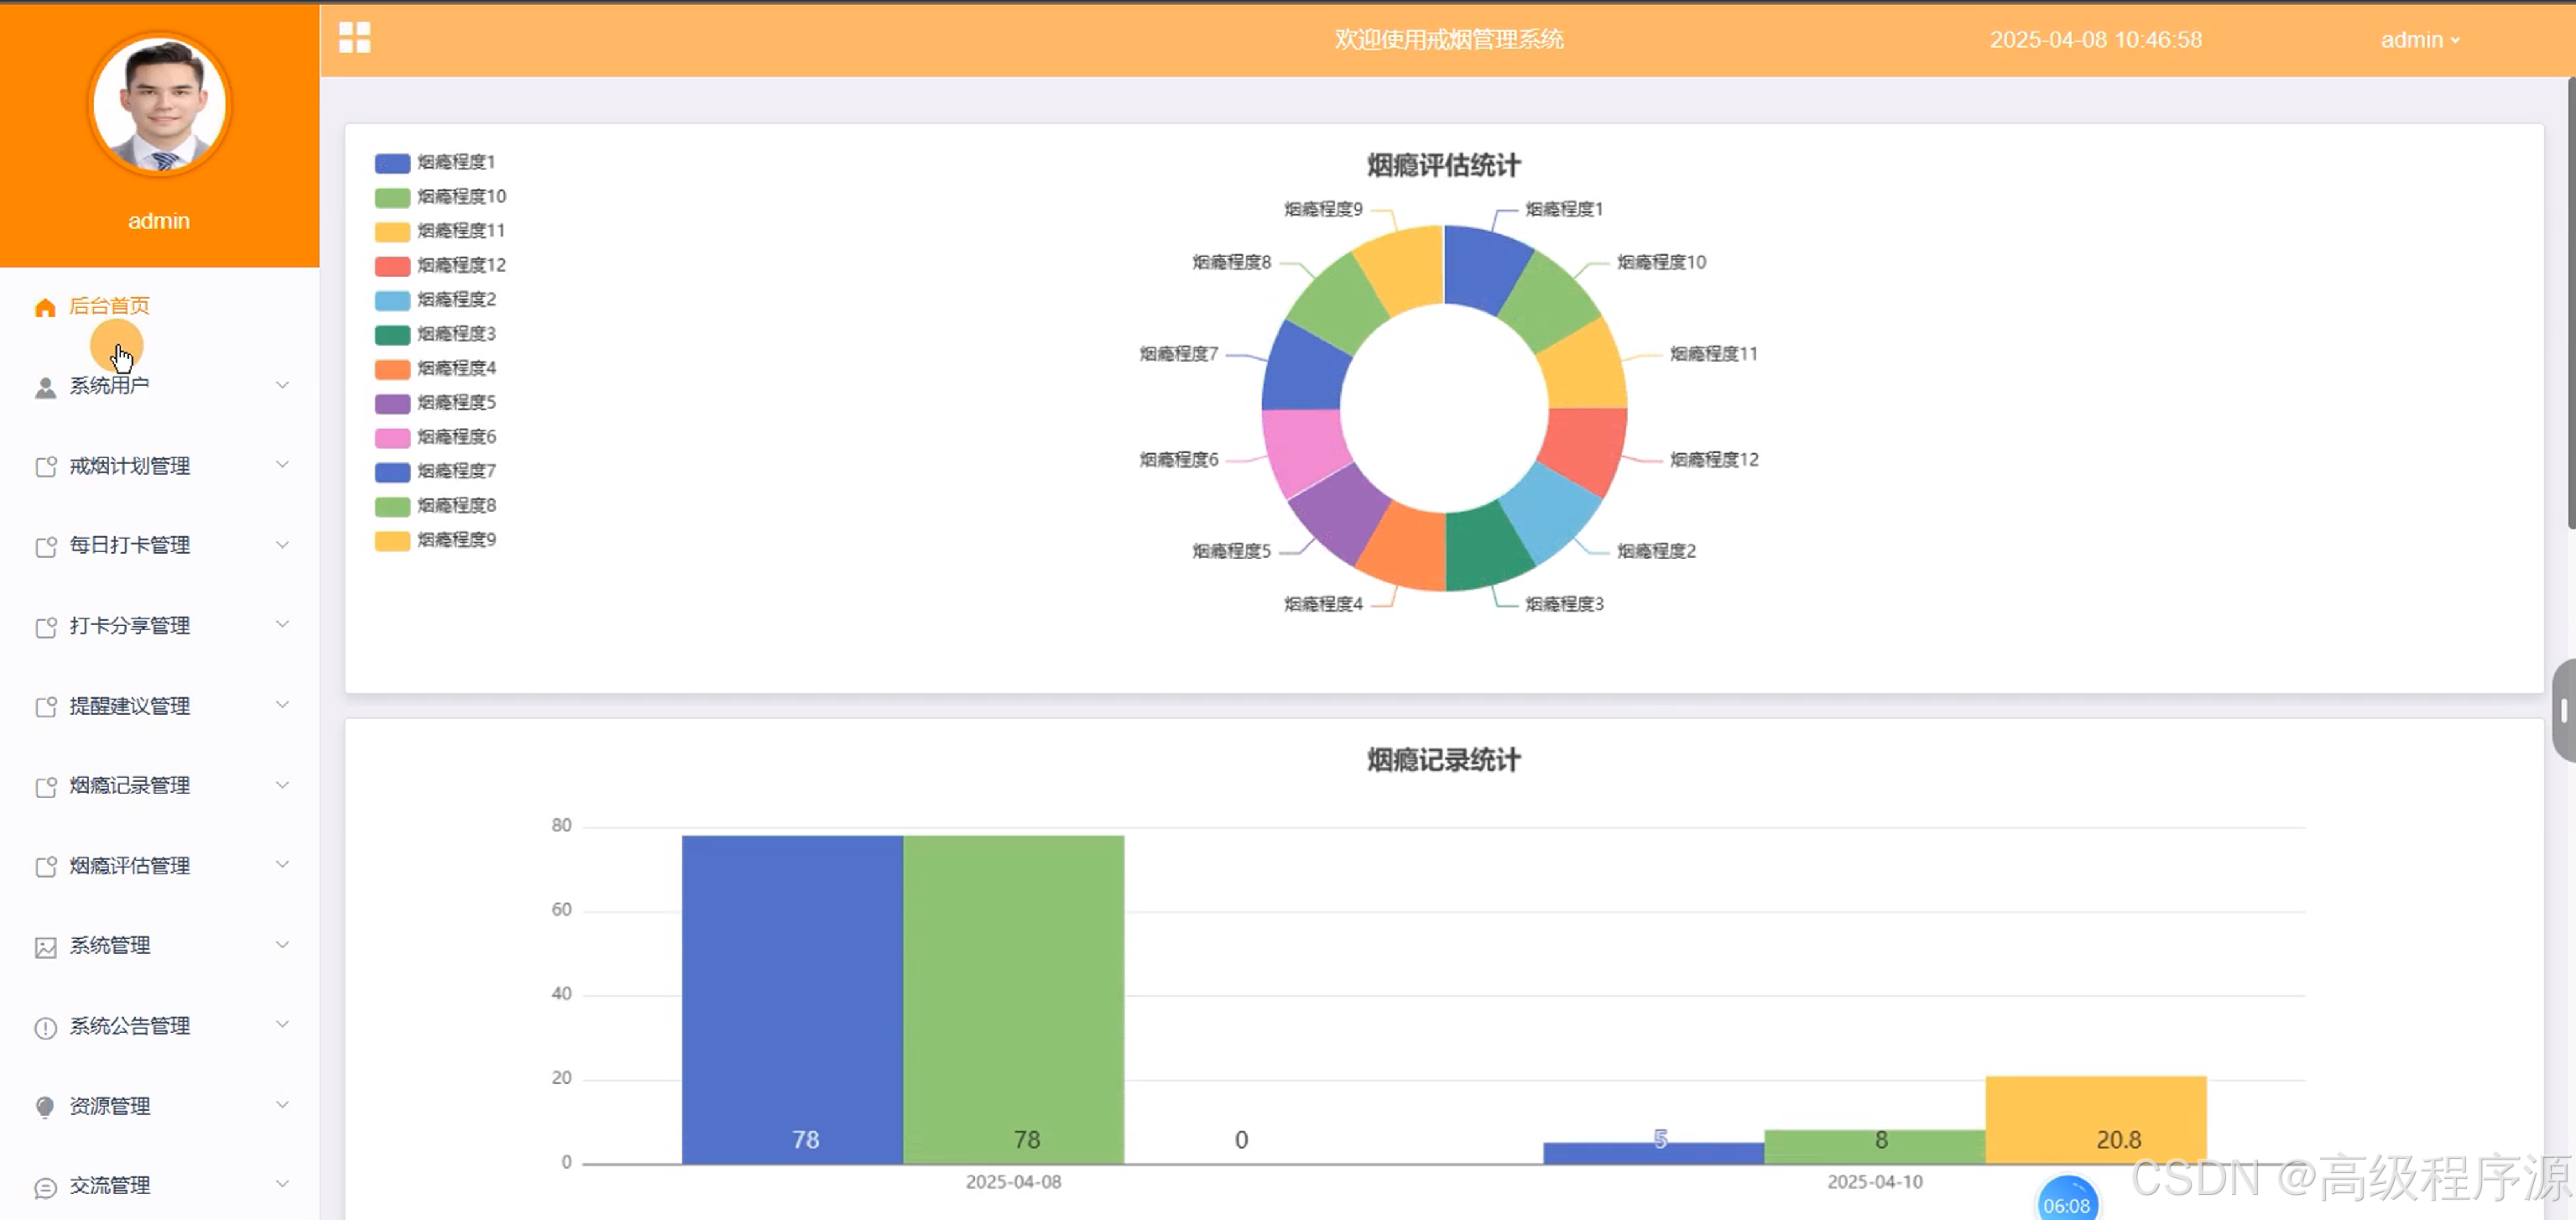Open 打卡分享管理 menu item

pos(130,626)
